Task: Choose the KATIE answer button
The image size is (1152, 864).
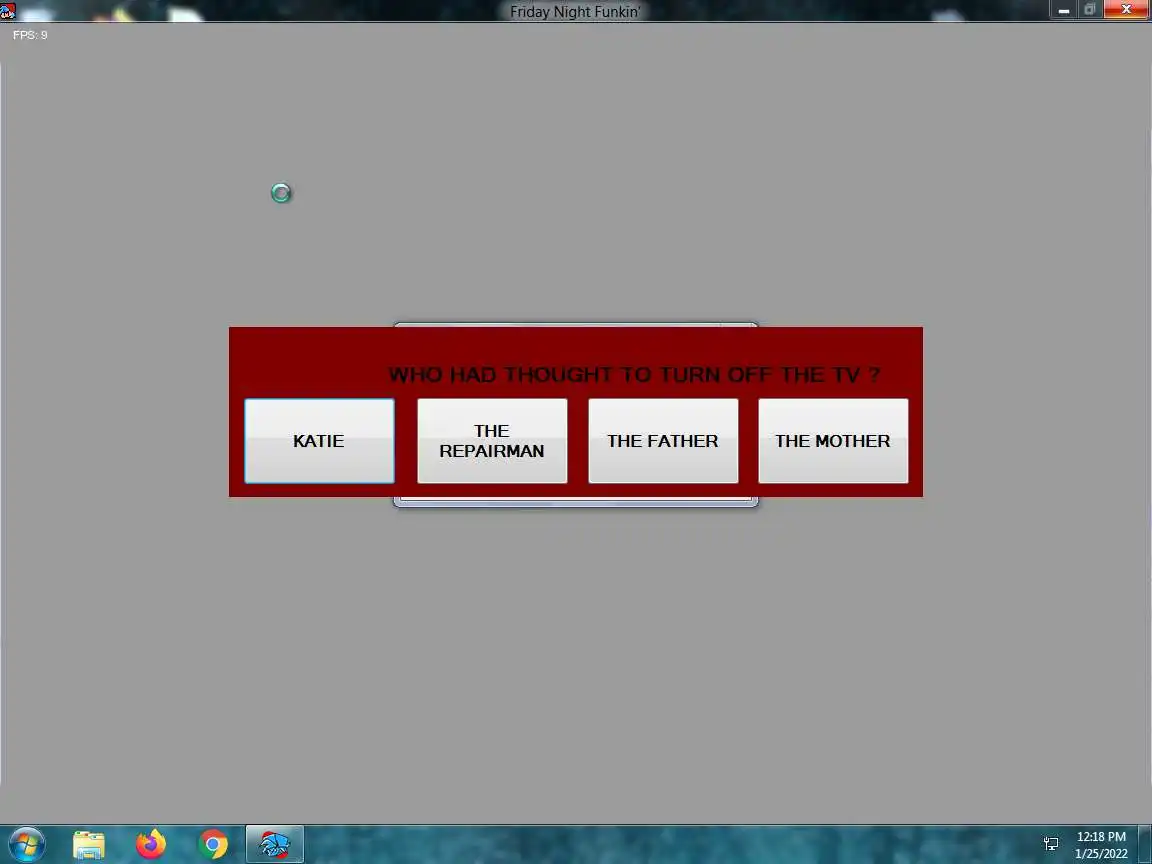Action: click(x=319, y=441)
